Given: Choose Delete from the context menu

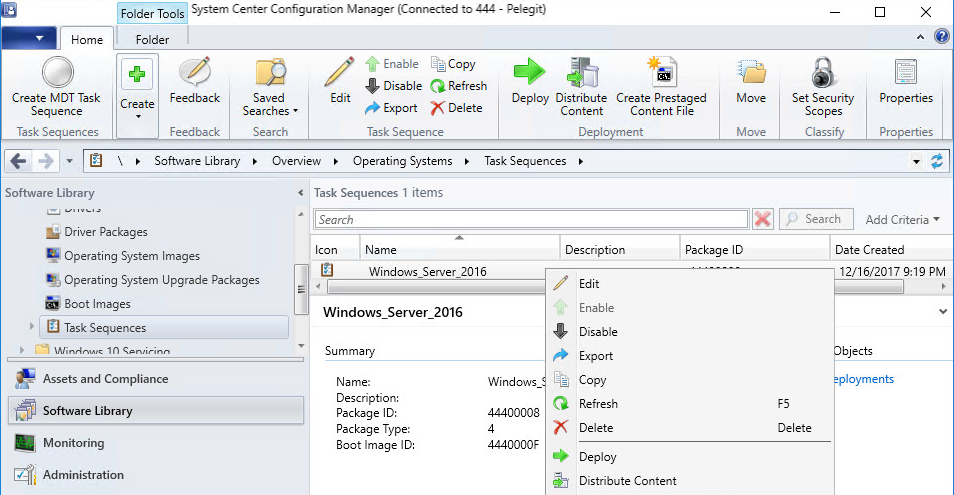Looking at the screenshot, I should pyautogui.click(x=689, y=428).
